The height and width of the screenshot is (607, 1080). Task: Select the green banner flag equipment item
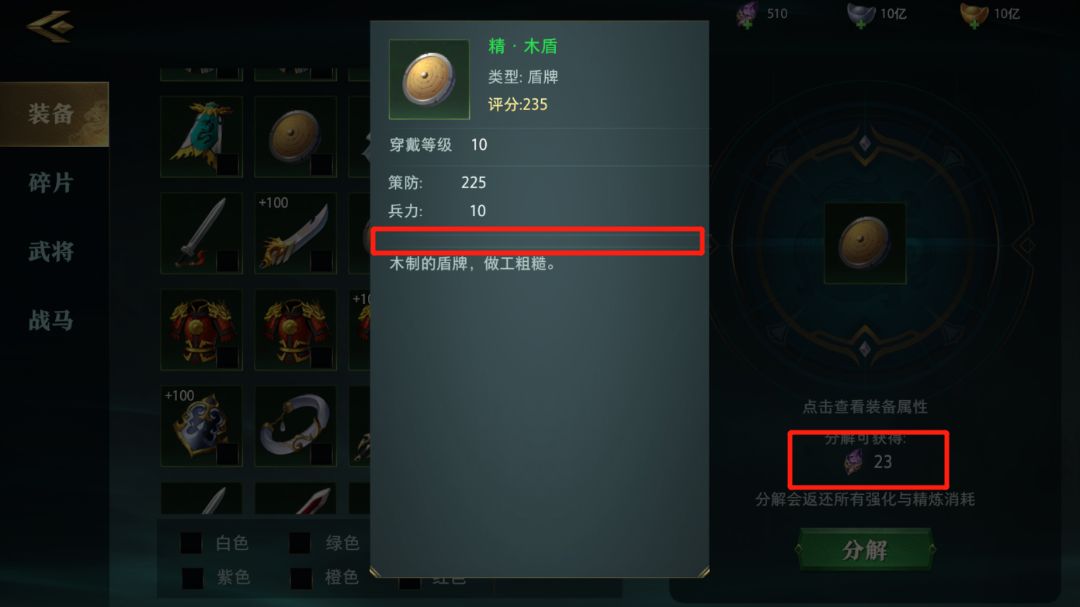(x=201, y=136)
